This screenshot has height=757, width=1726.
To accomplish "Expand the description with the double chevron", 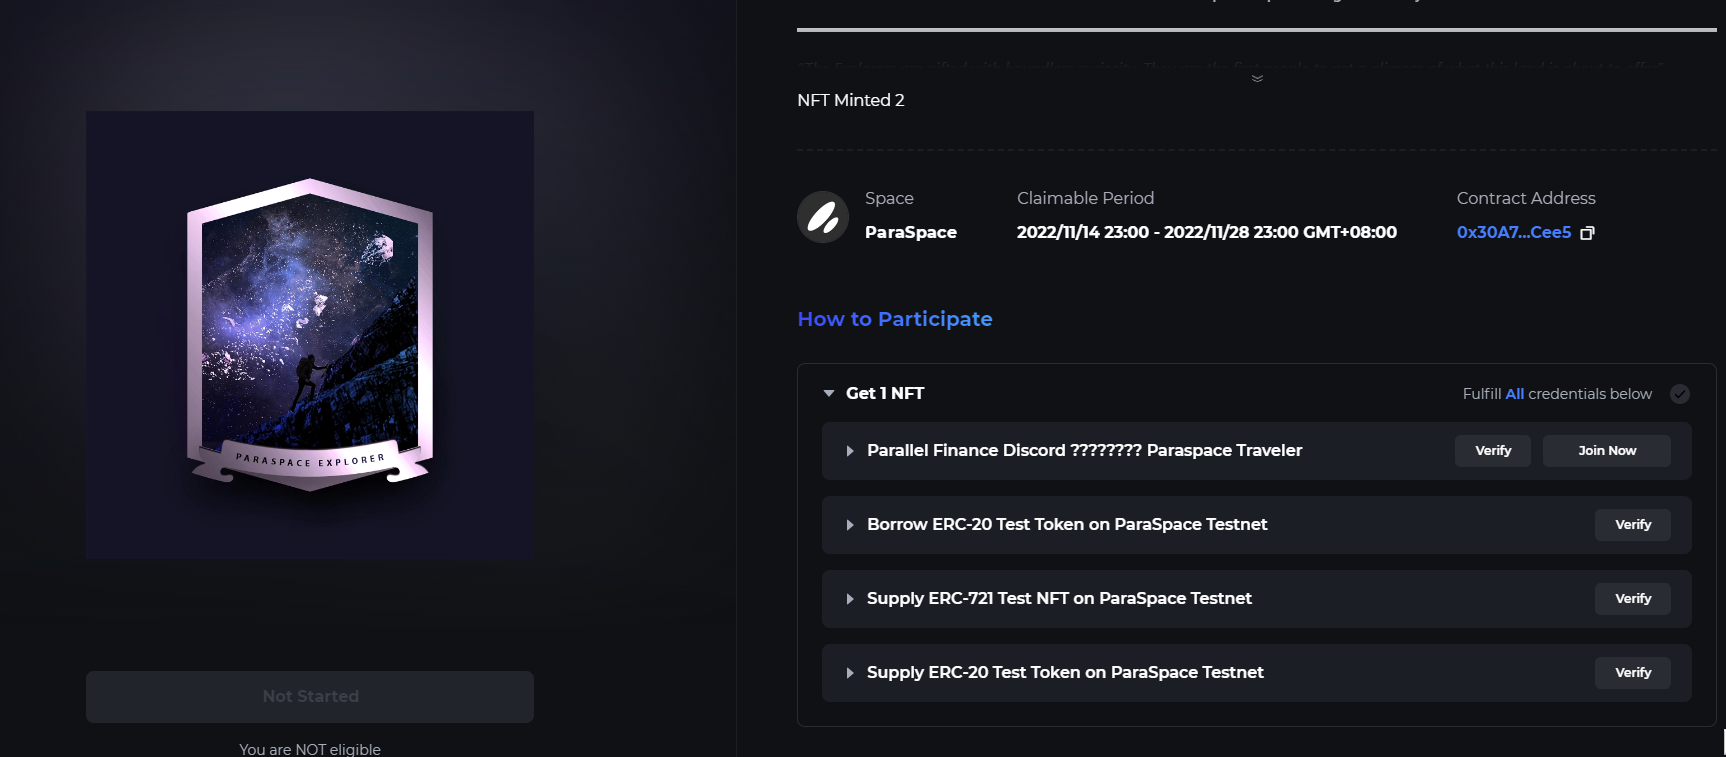I will [1257, 78].
